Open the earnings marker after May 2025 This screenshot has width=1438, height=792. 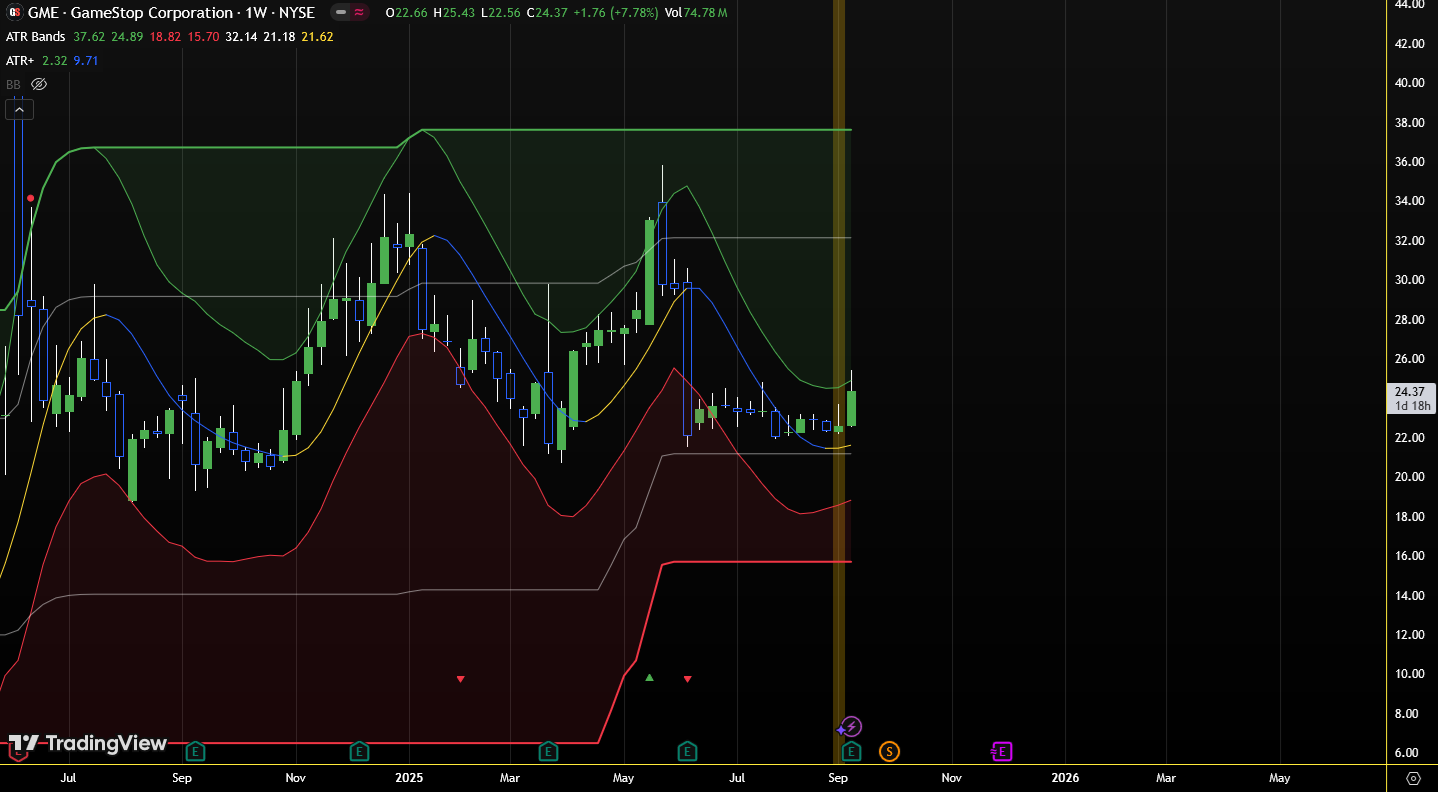point(687,750)
